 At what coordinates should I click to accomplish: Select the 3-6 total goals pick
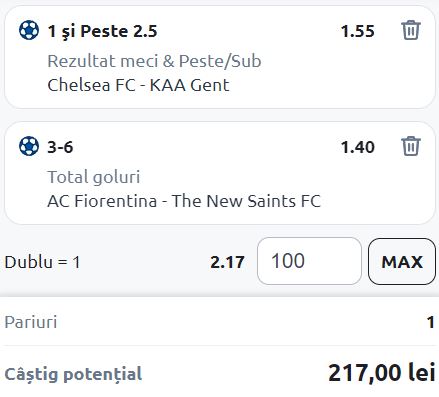click(60, 147)
